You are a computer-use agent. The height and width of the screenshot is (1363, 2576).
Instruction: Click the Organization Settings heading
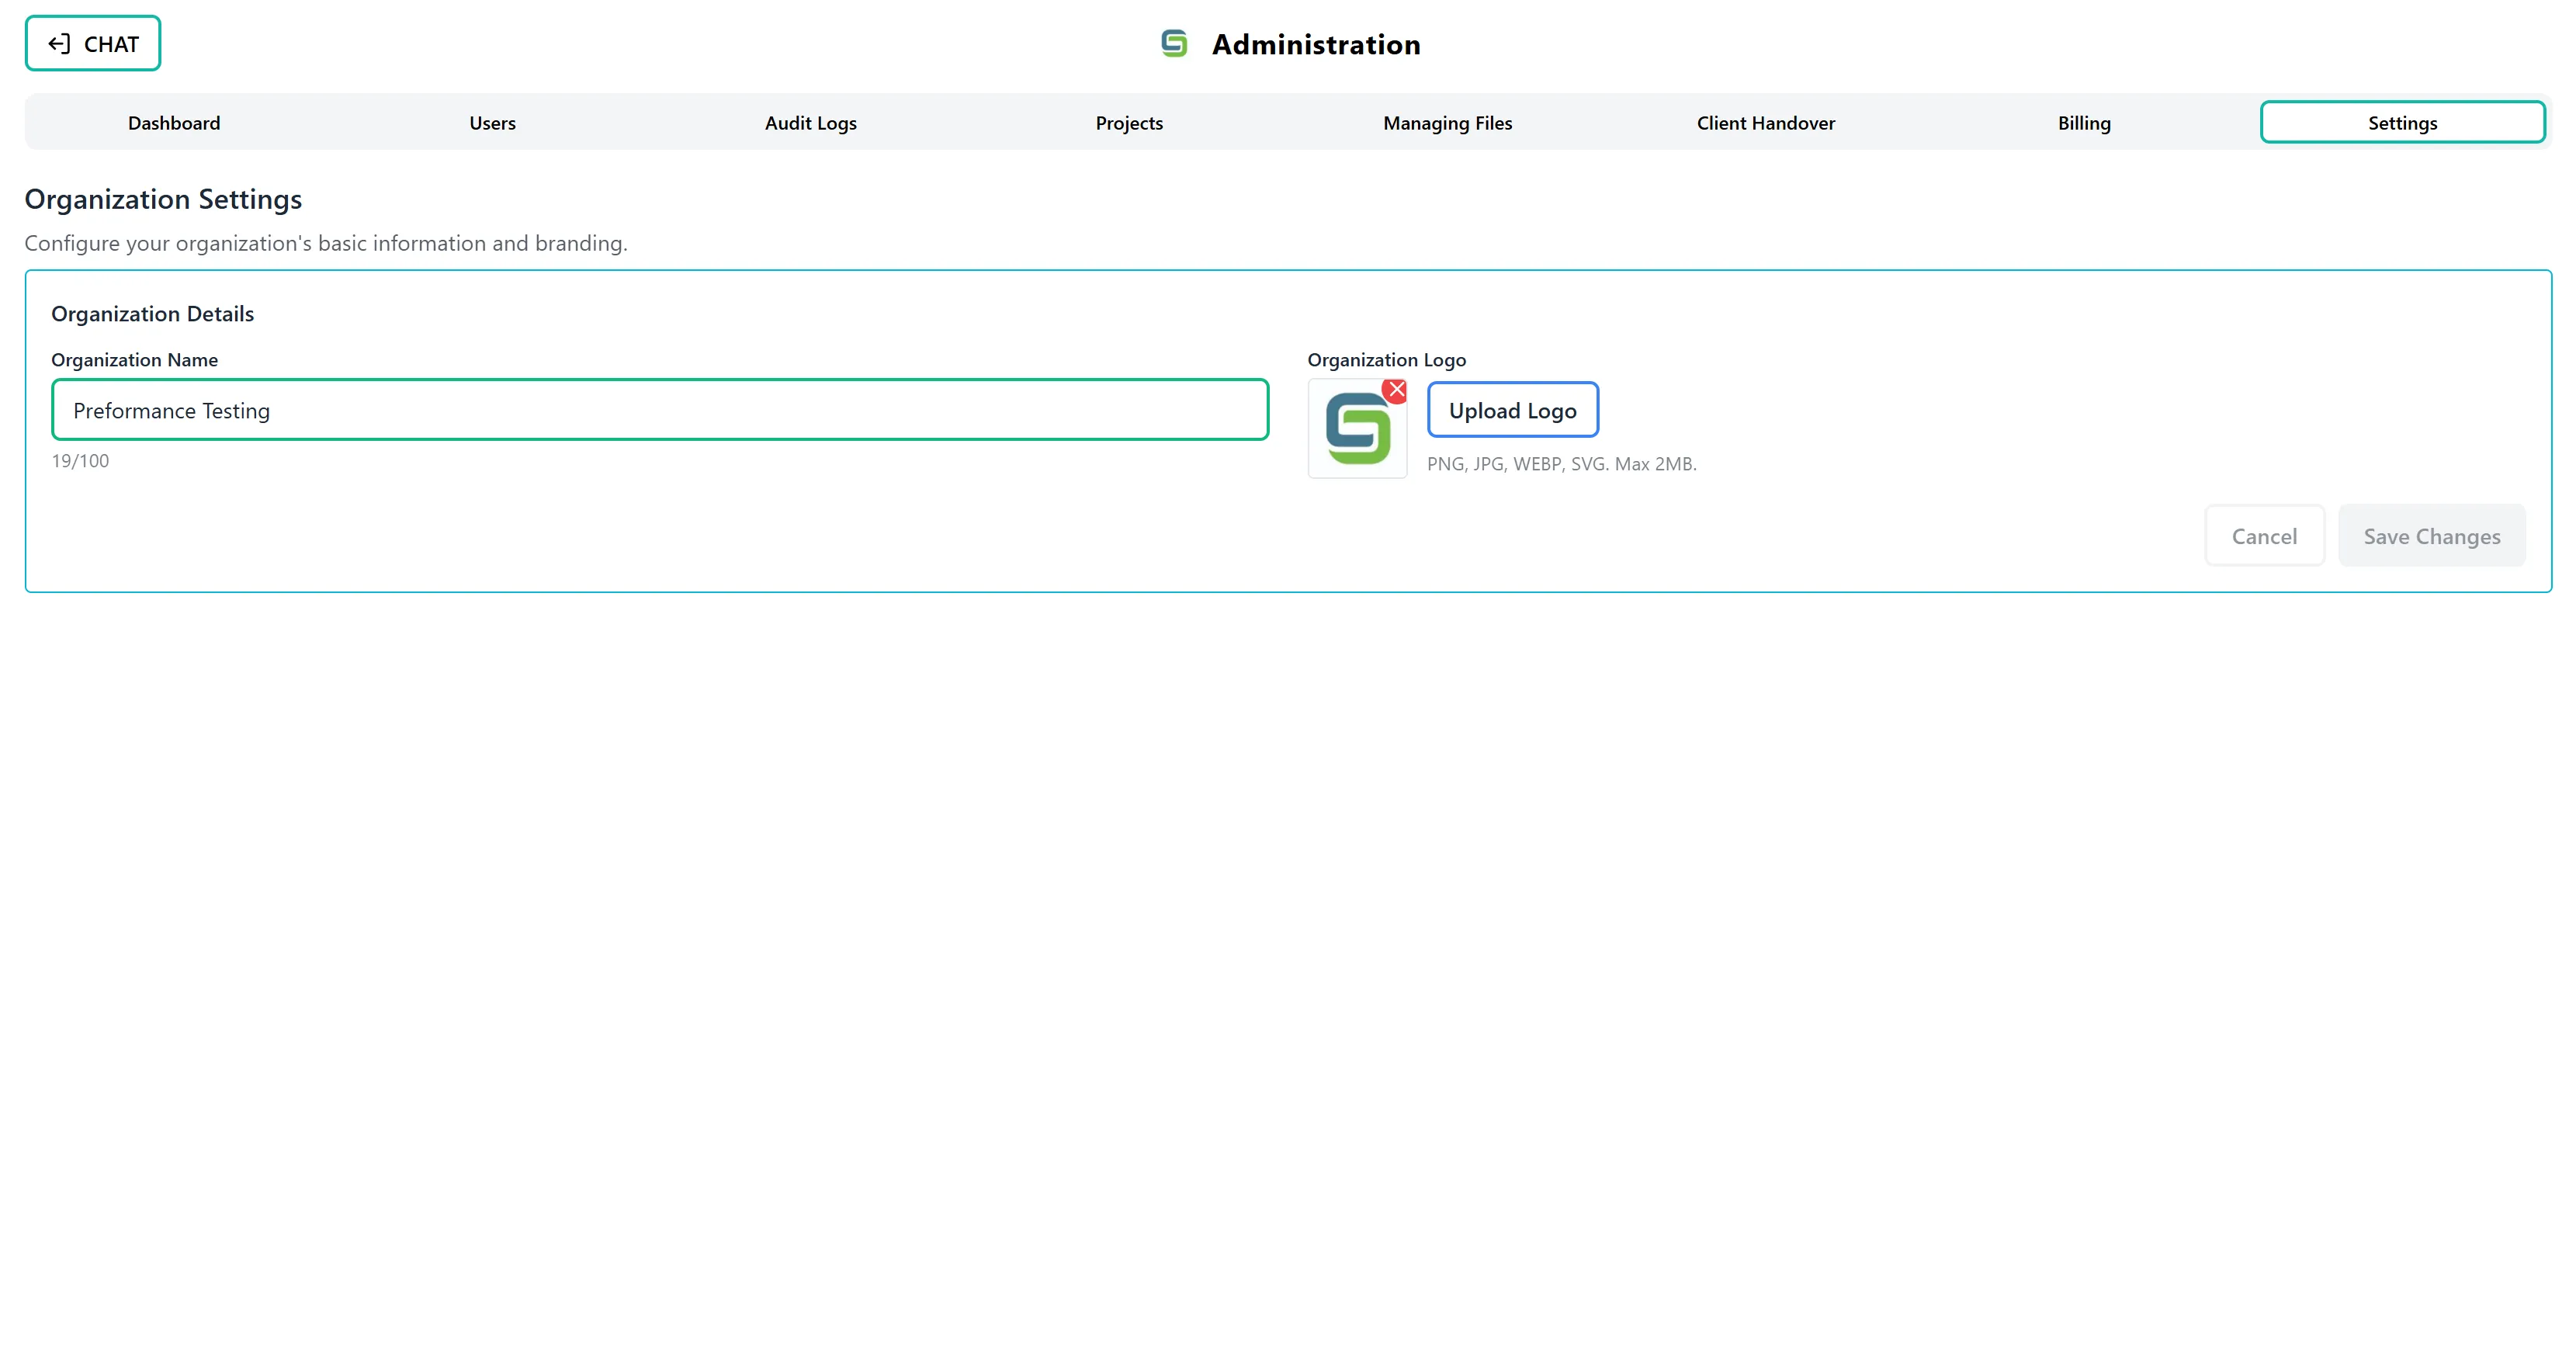click(163, 199)
